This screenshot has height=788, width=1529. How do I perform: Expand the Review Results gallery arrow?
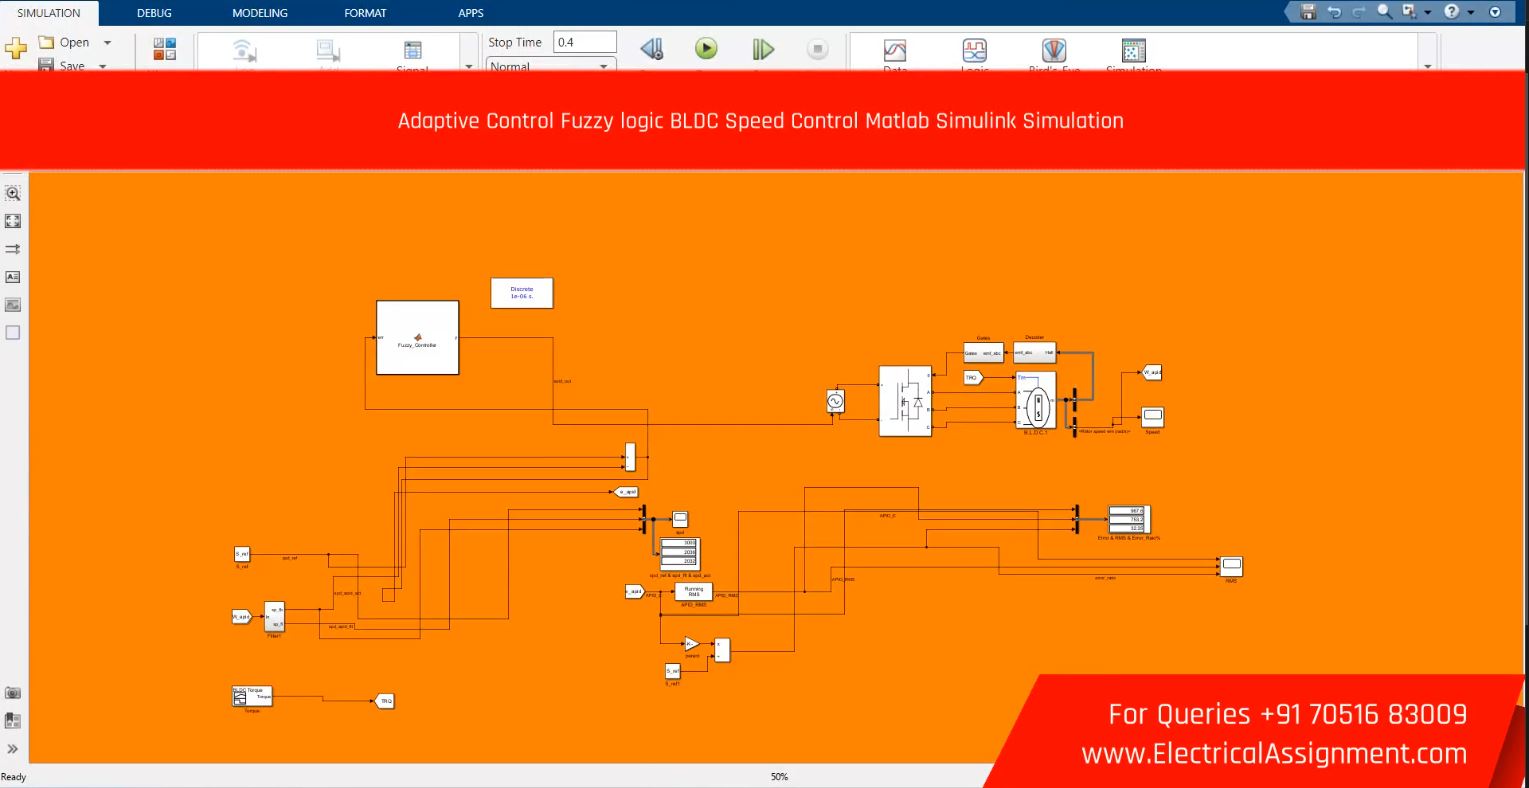(x=1427, y=66)
